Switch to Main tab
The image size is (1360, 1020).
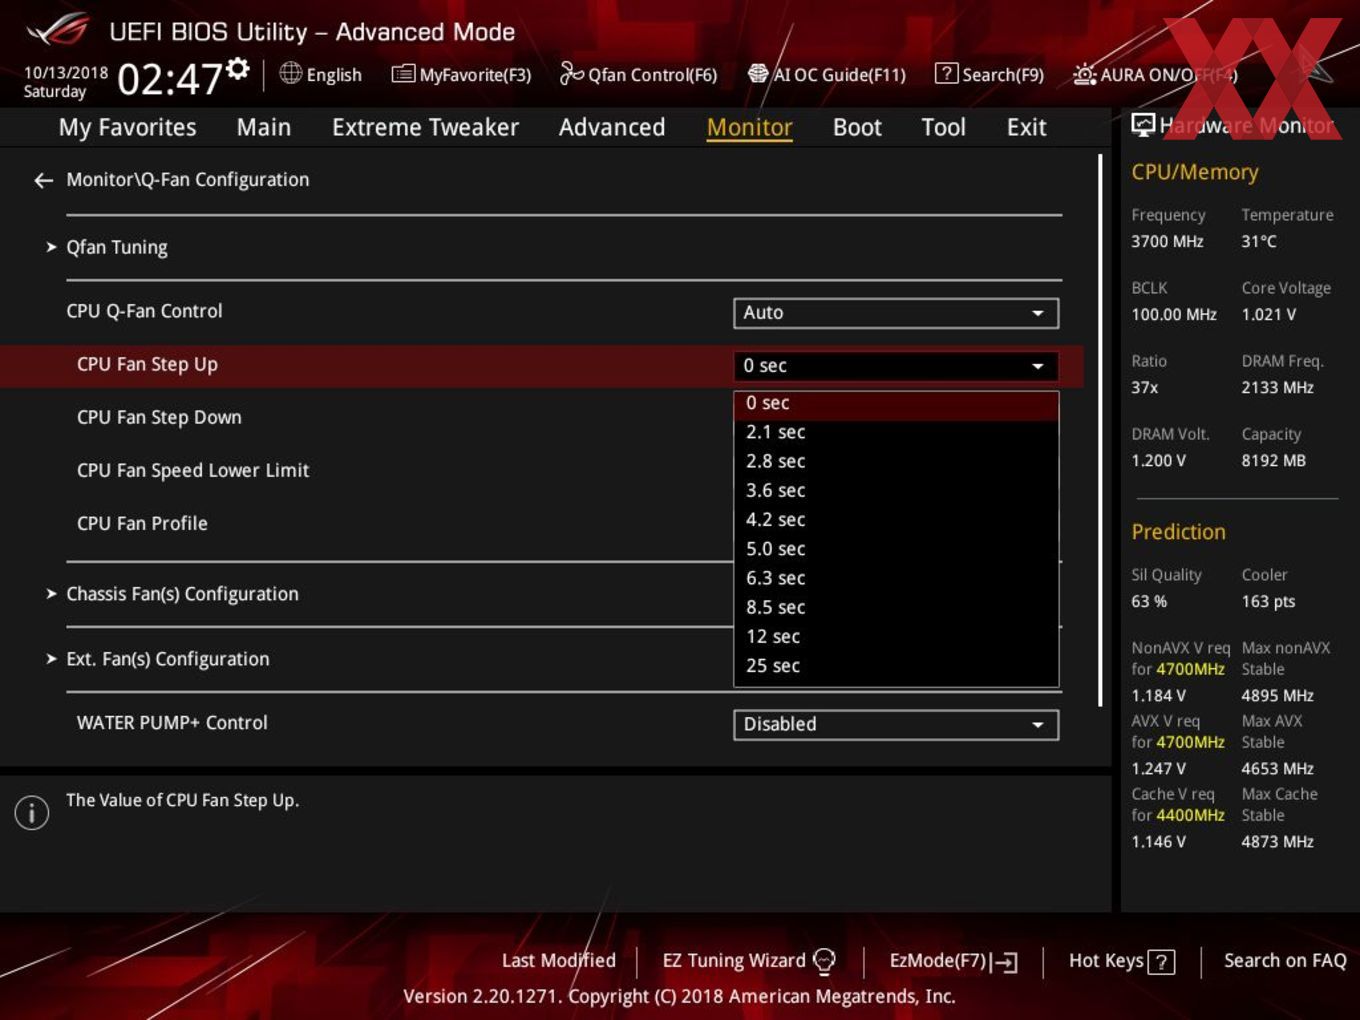click(x=264, y=127)
